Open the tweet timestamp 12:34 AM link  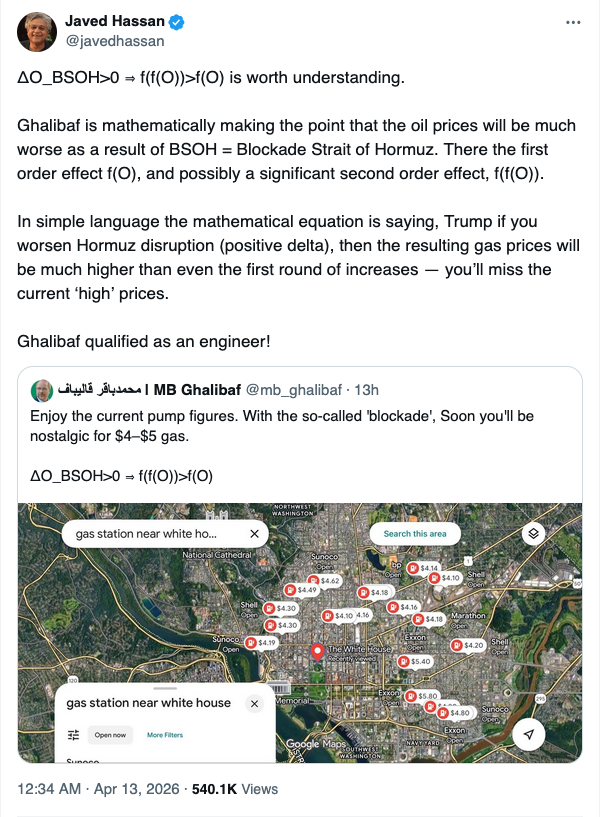click(50, 789)
